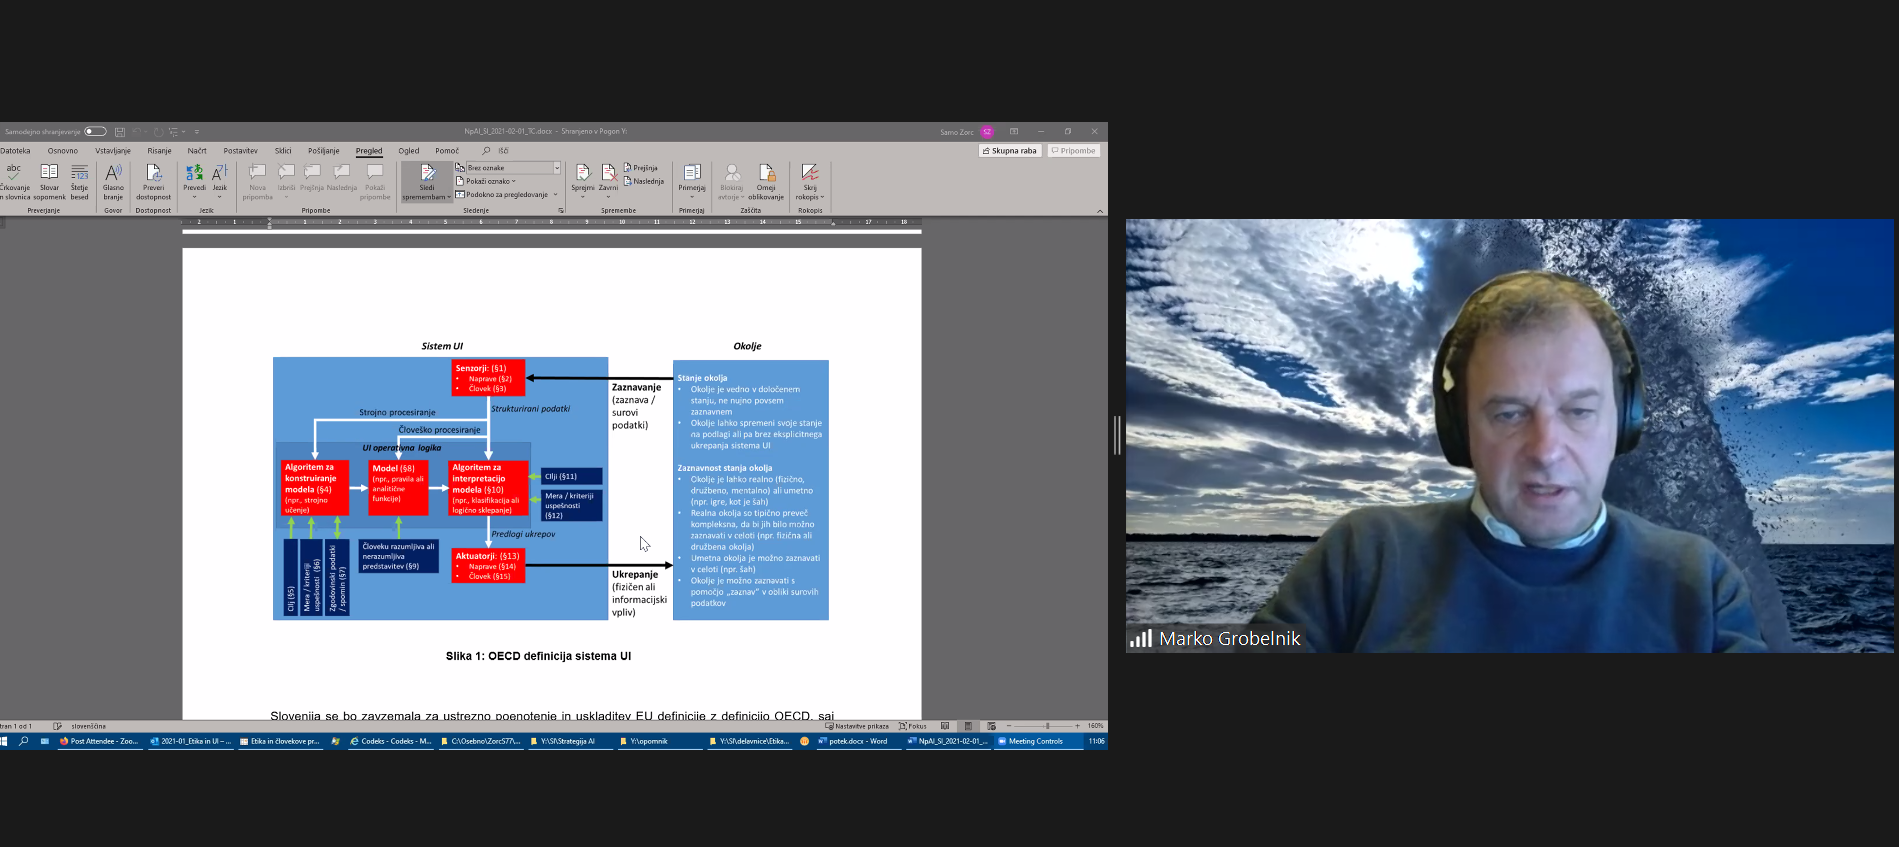Run Preveri dostopnost accessibility check
This screenshot has height=847, width=1899.
153,173
